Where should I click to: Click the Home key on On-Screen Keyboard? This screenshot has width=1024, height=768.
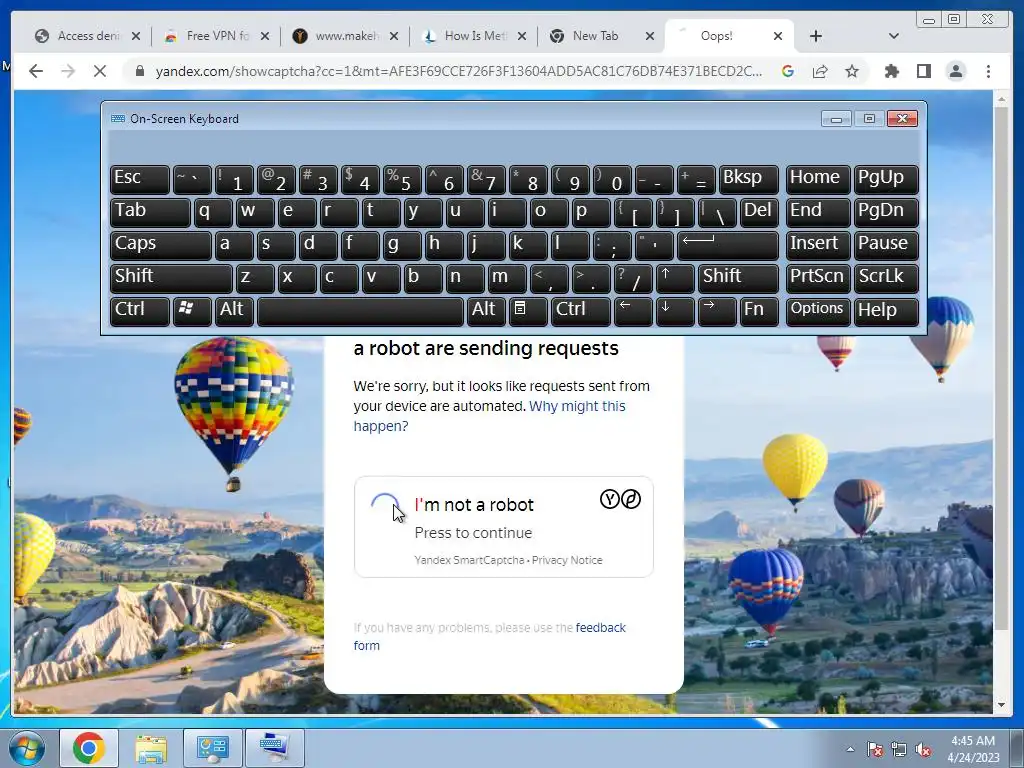point(818,179)
